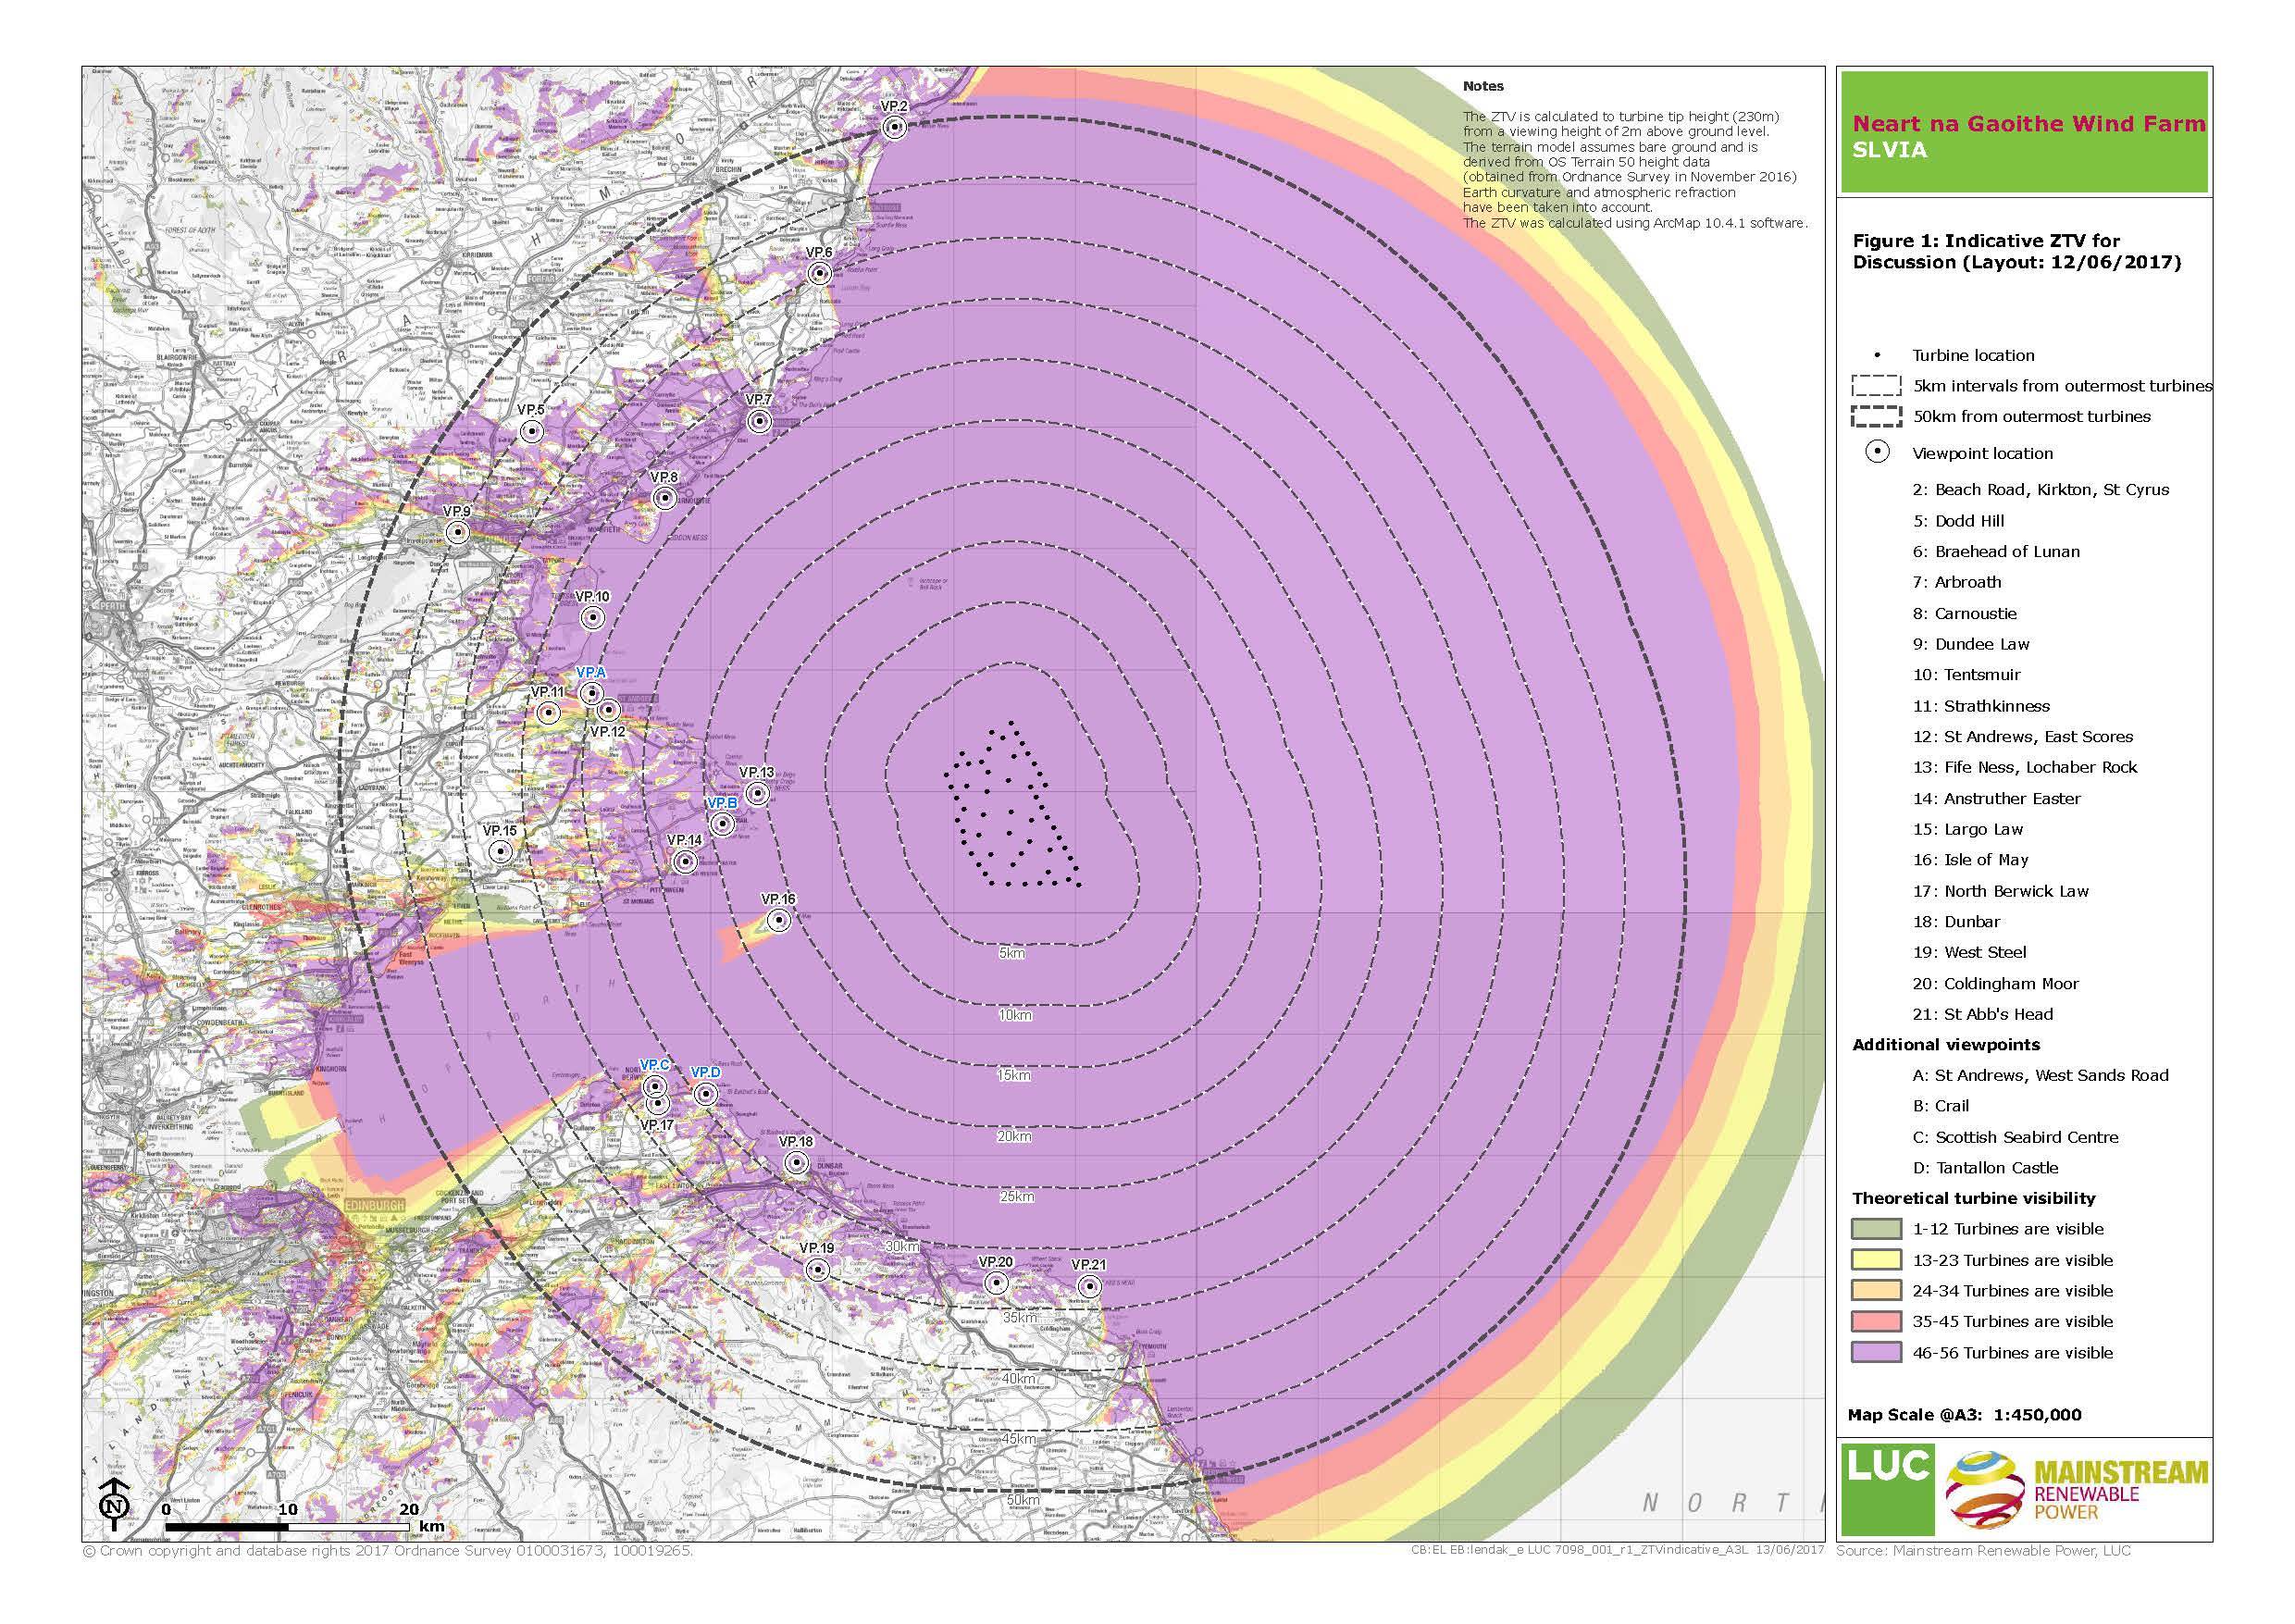The width and height of the screenshot is (2295, 1624).
Task: Click the VP.5 Dodd Hill viewpoint marker
Action: (531, 431)
